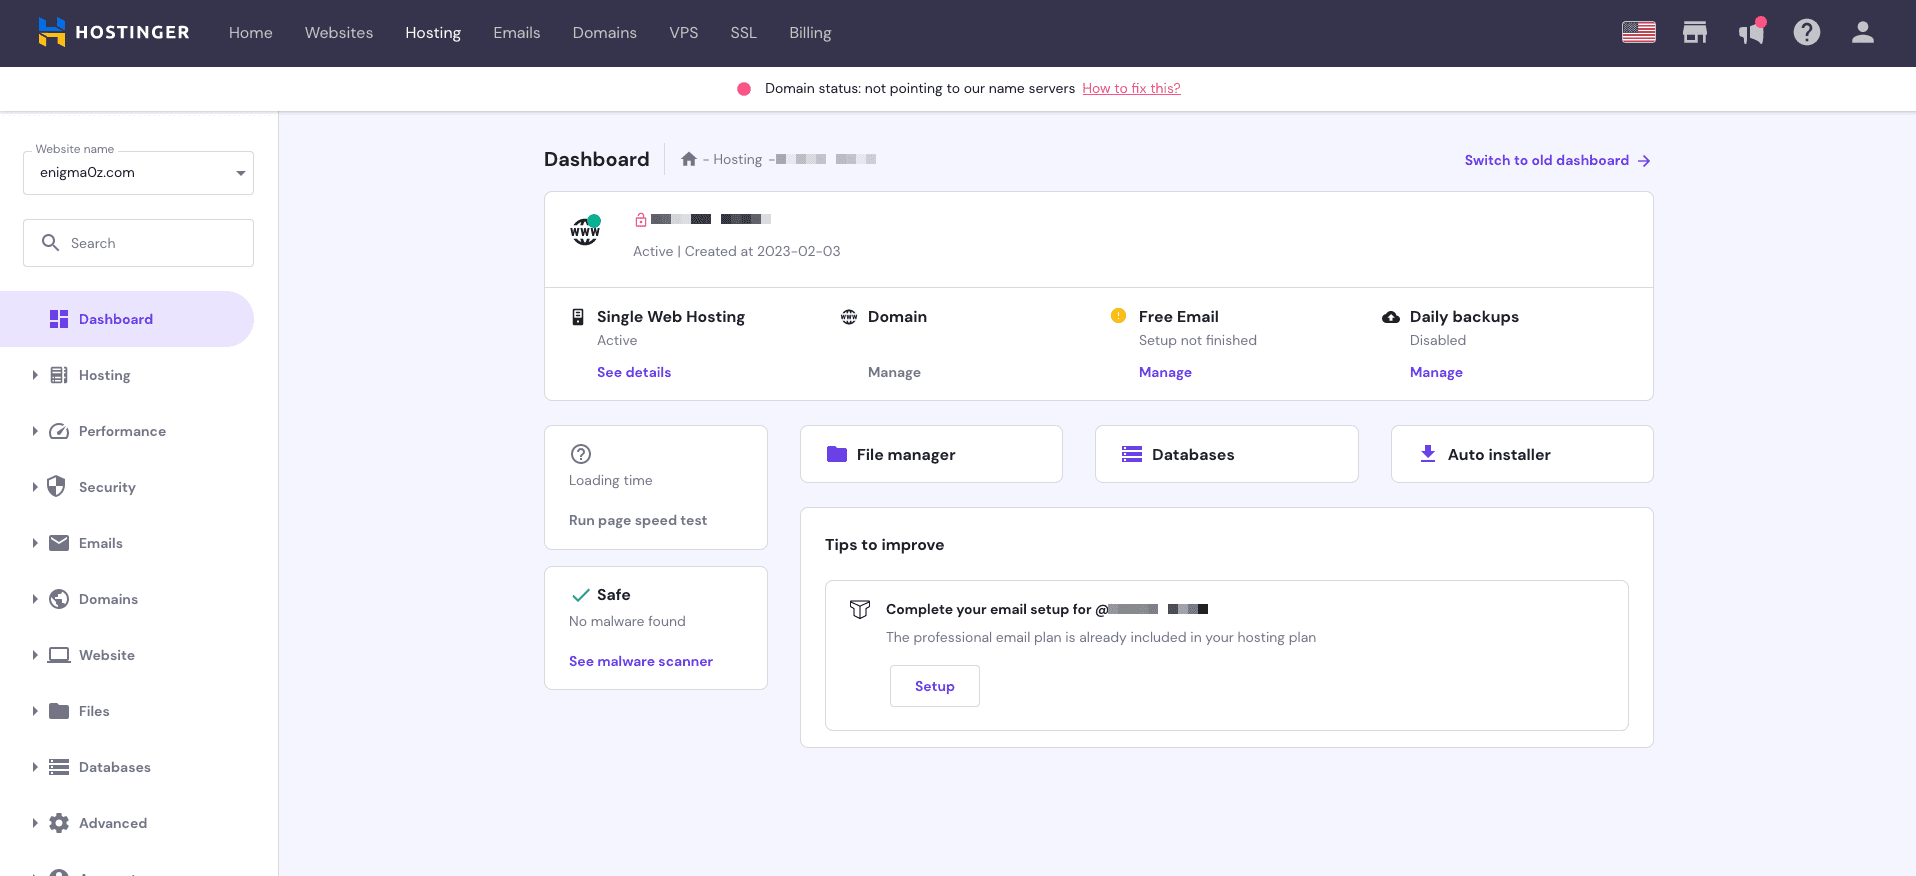Open VPS in top navigation
The image size is (1916, 876).
(x=684, y=33)
